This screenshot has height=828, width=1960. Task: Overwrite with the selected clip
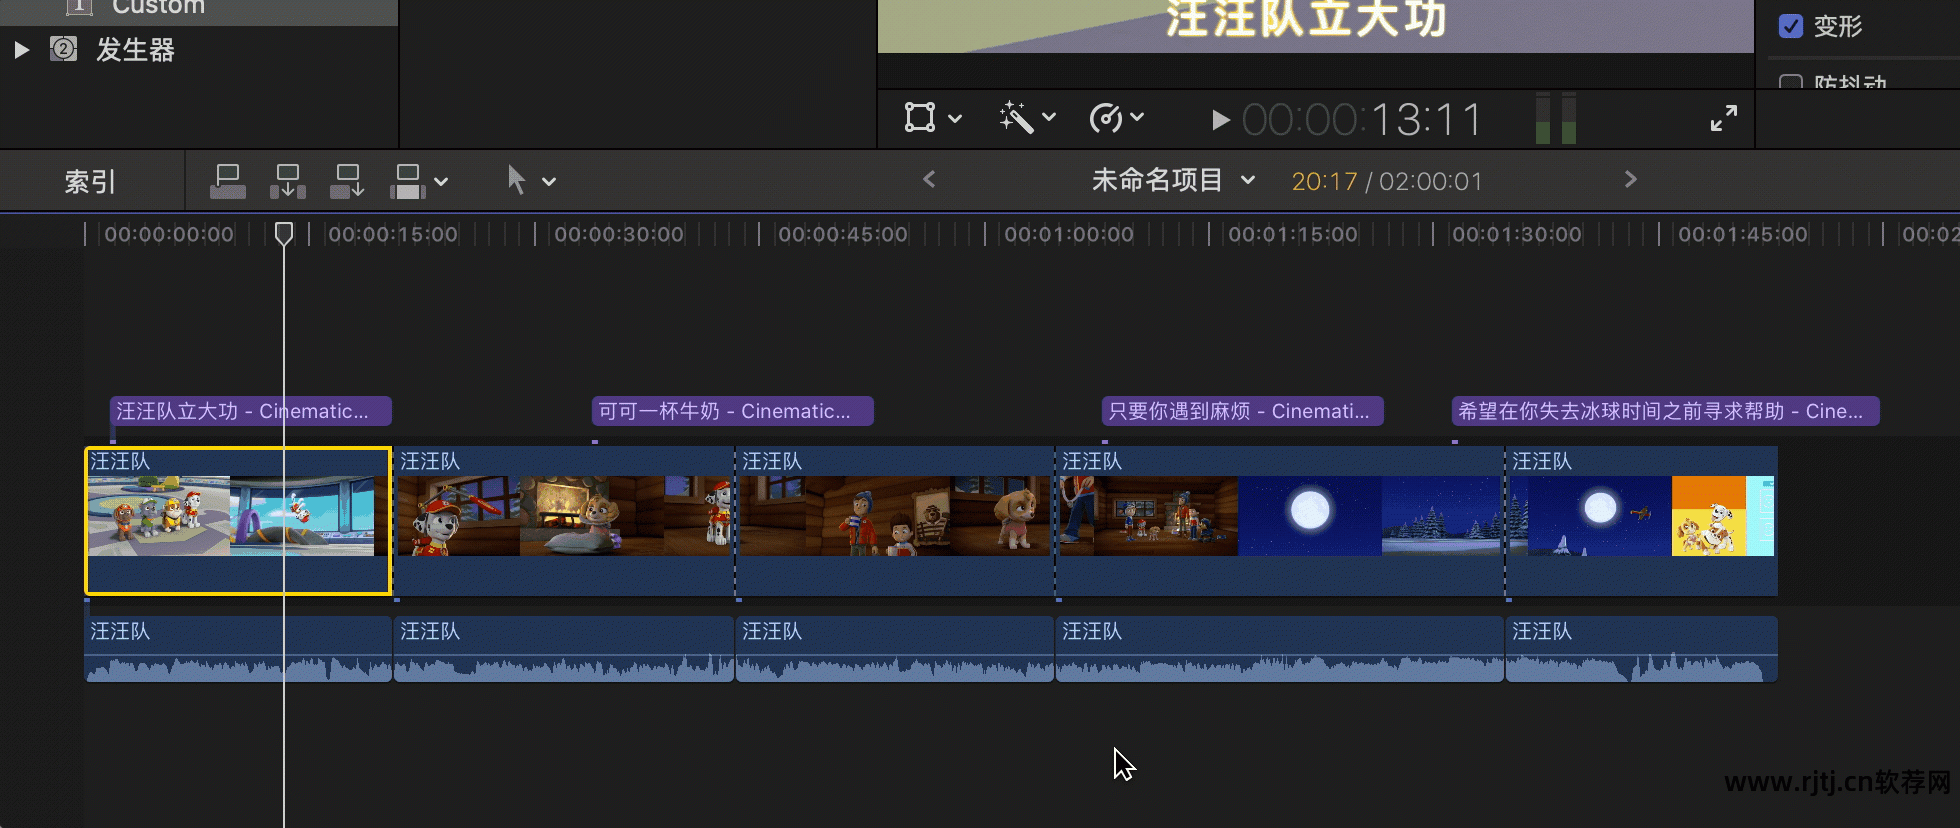tap(407, 181)
